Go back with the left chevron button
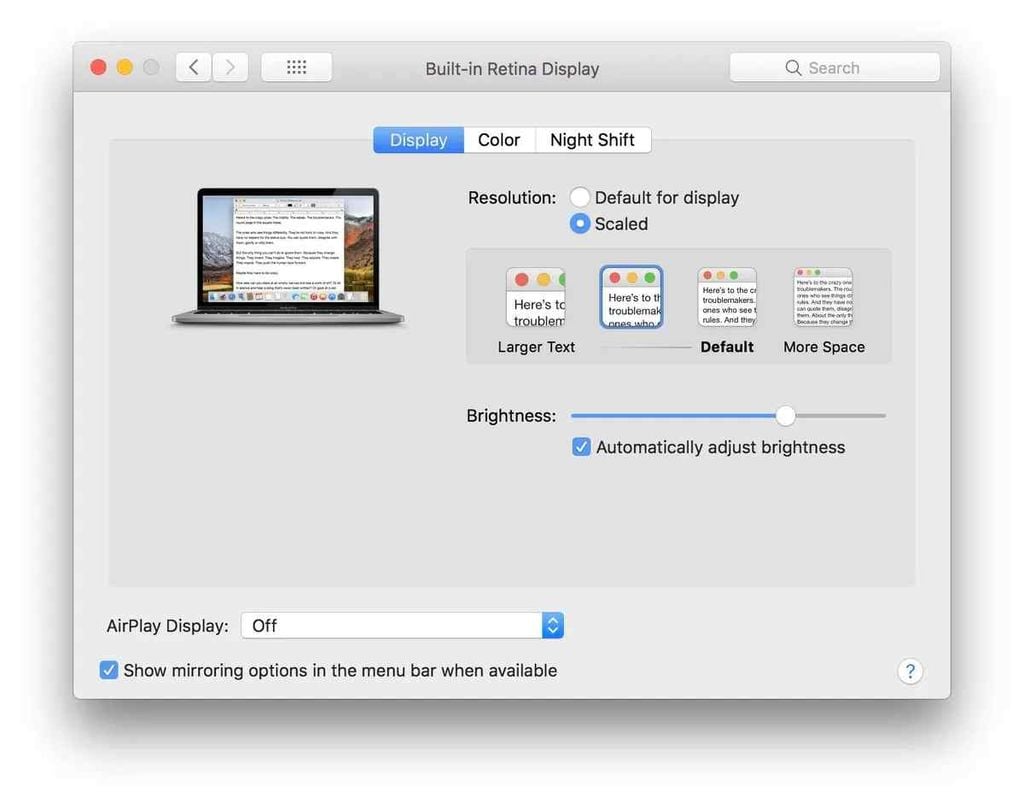This screenshot has height=804, width=1024. [193, 68]
